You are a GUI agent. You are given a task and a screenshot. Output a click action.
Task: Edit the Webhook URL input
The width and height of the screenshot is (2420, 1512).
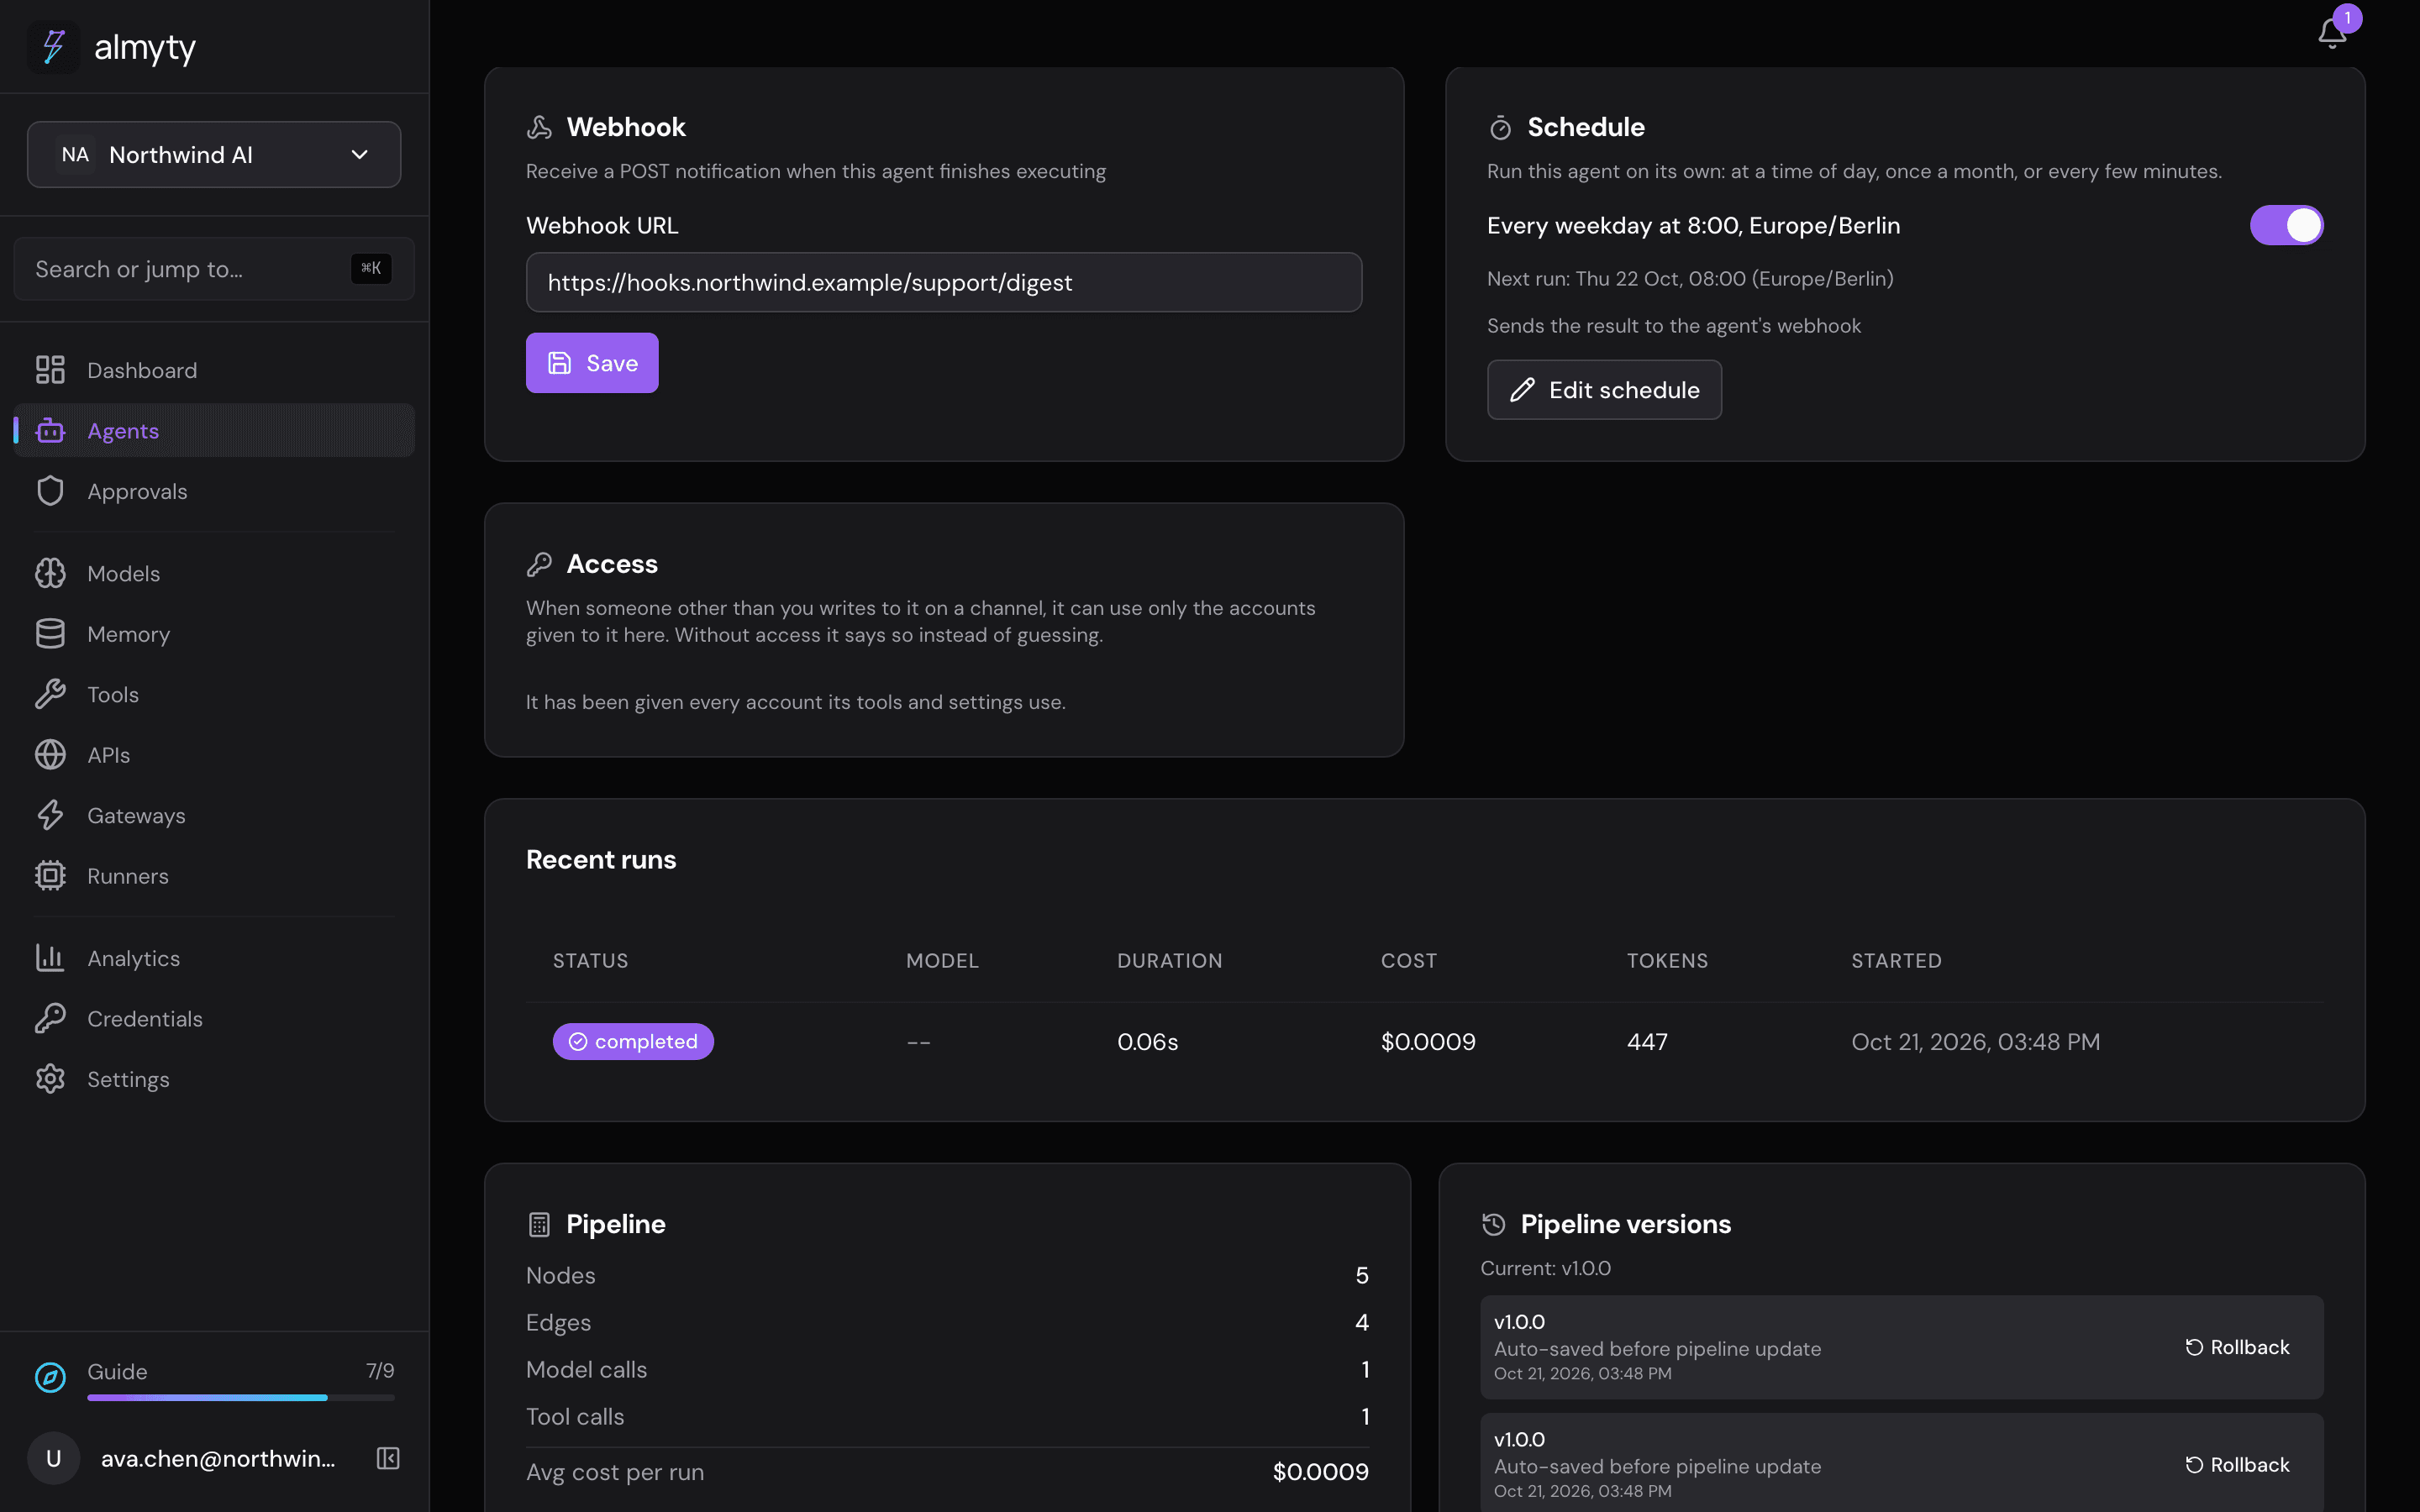[x=944, y=282]
